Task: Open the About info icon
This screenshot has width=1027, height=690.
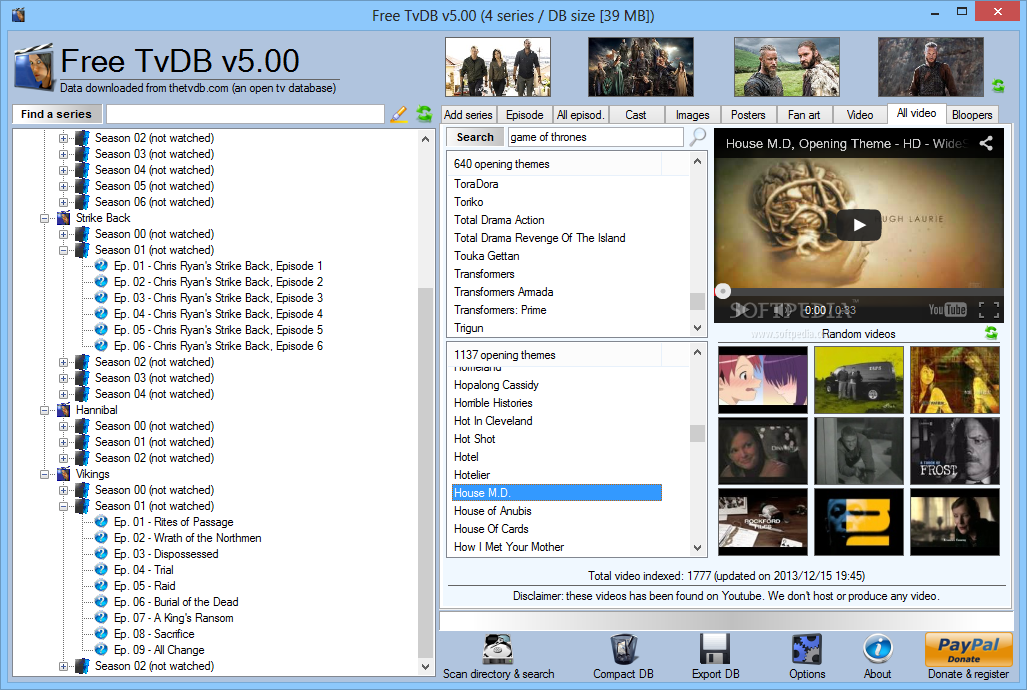Action: 877,650
